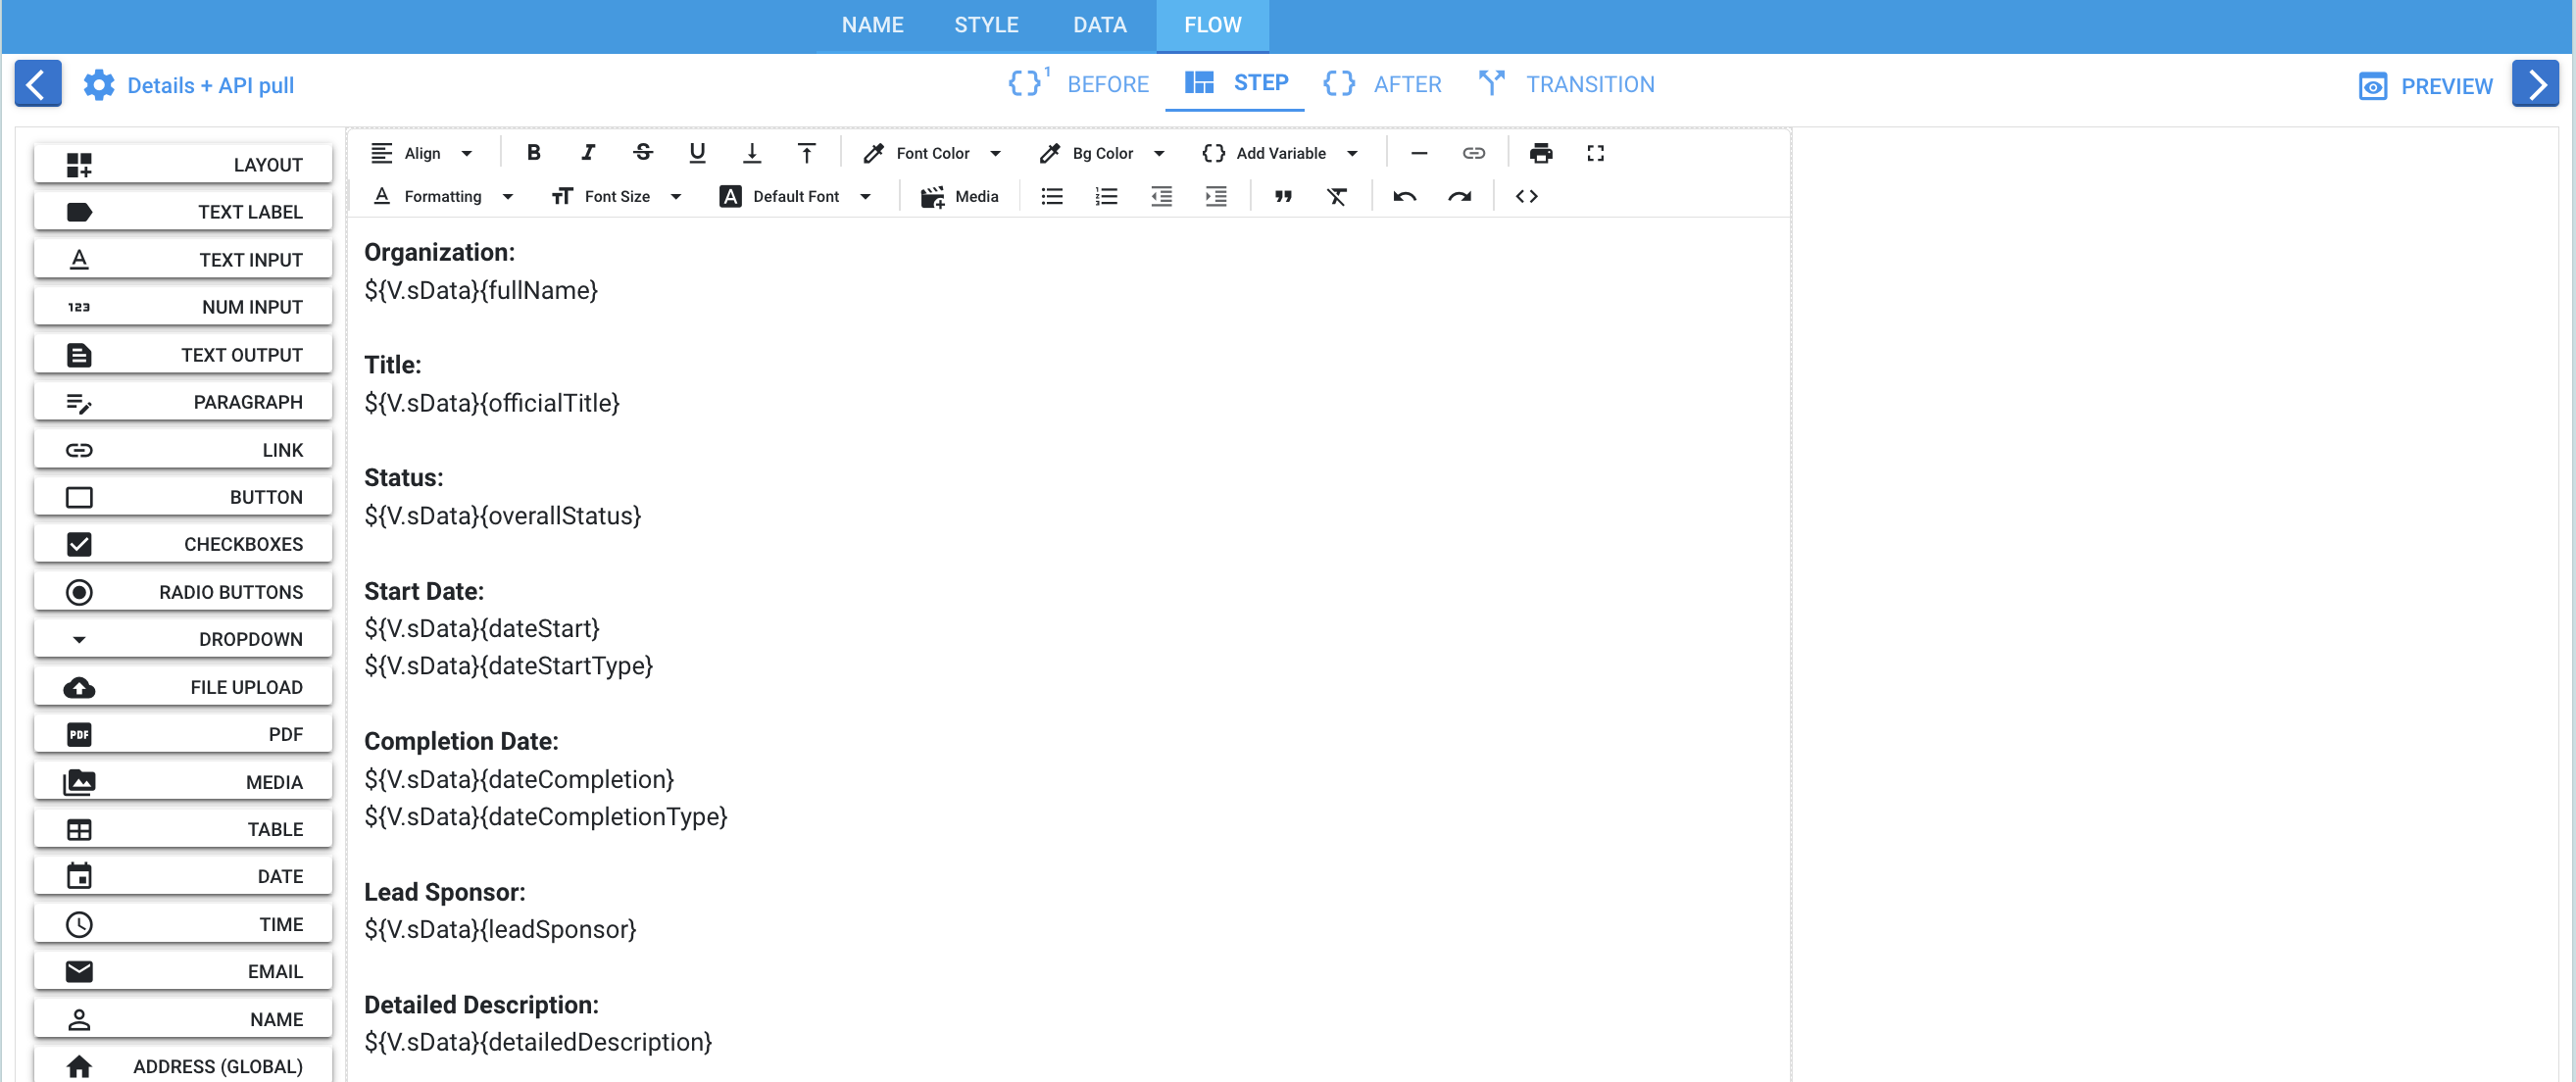Add a LINK component from sidebar
This screenshot has width=2576, height=1082.
click(x=183, y=450)
